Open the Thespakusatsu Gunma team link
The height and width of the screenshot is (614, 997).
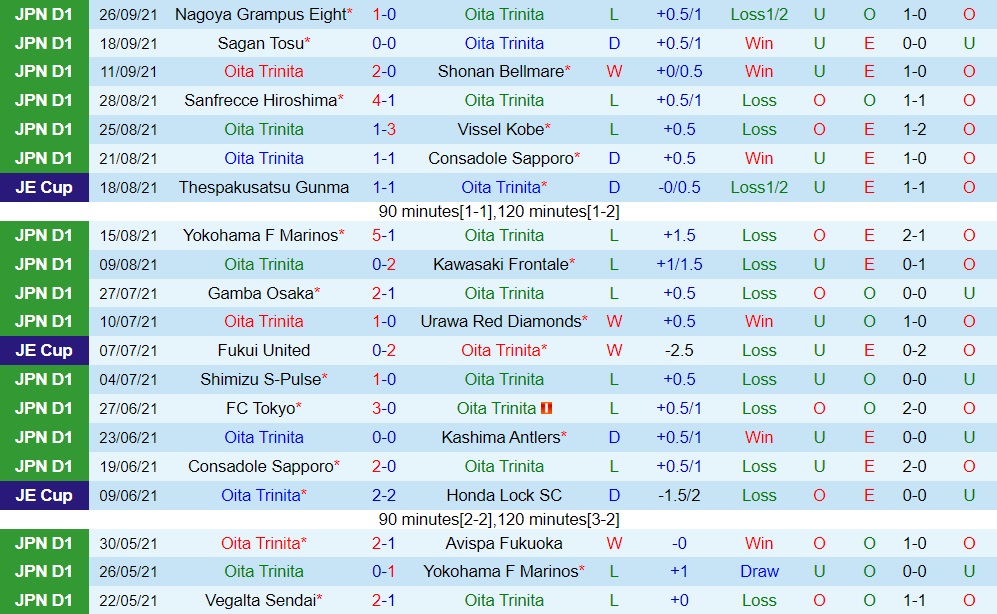tap(264, 187)
